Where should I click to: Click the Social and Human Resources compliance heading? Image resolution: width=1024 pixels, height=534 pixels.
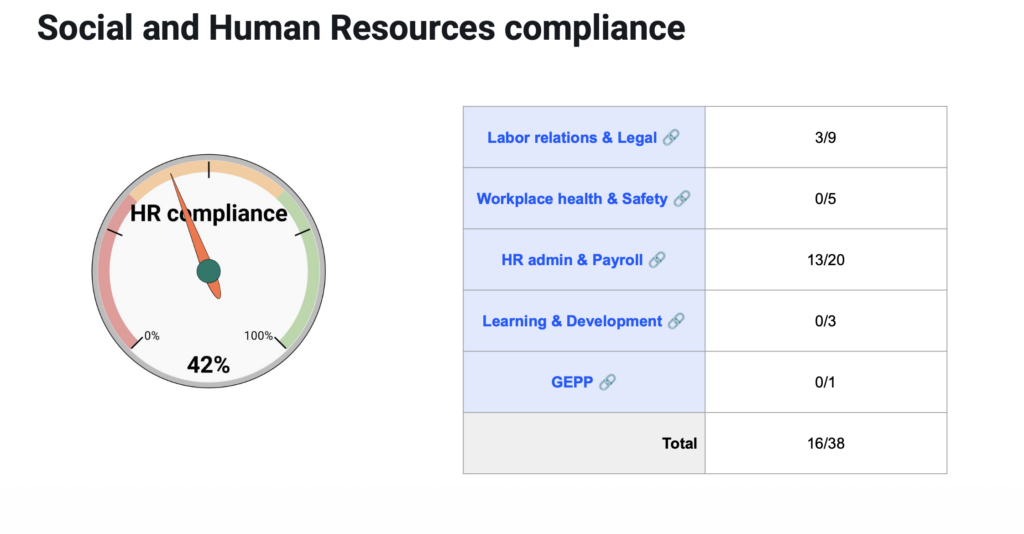coord(361,28)
